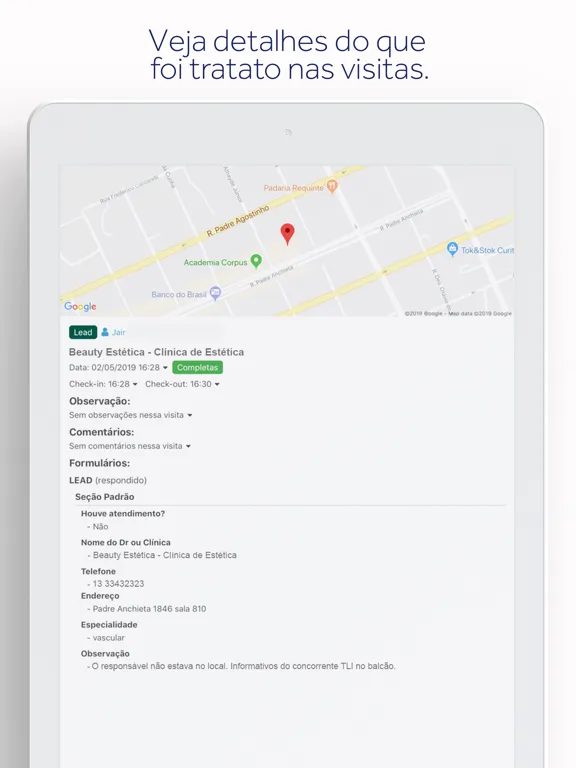
Task: Click the Beauty Estética - Clínica de Estética title
Action: 156,352
